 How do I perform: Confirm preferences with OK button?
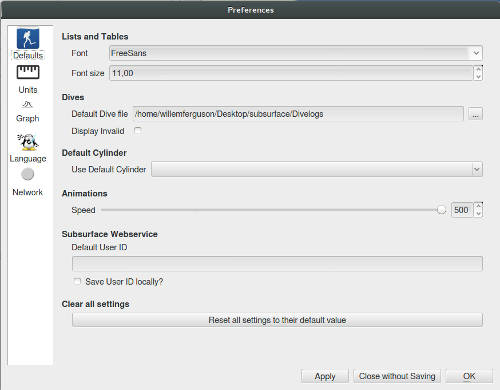pyautogui.click(x=469, y=376)
